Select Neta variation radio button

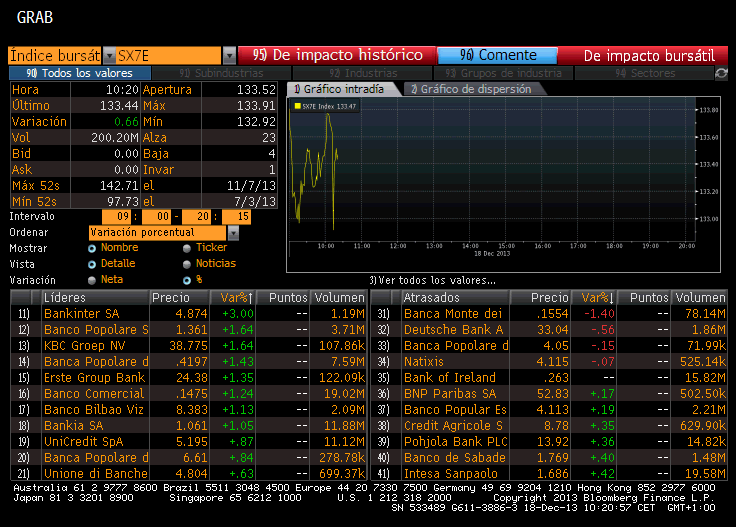tap(92, 280)
